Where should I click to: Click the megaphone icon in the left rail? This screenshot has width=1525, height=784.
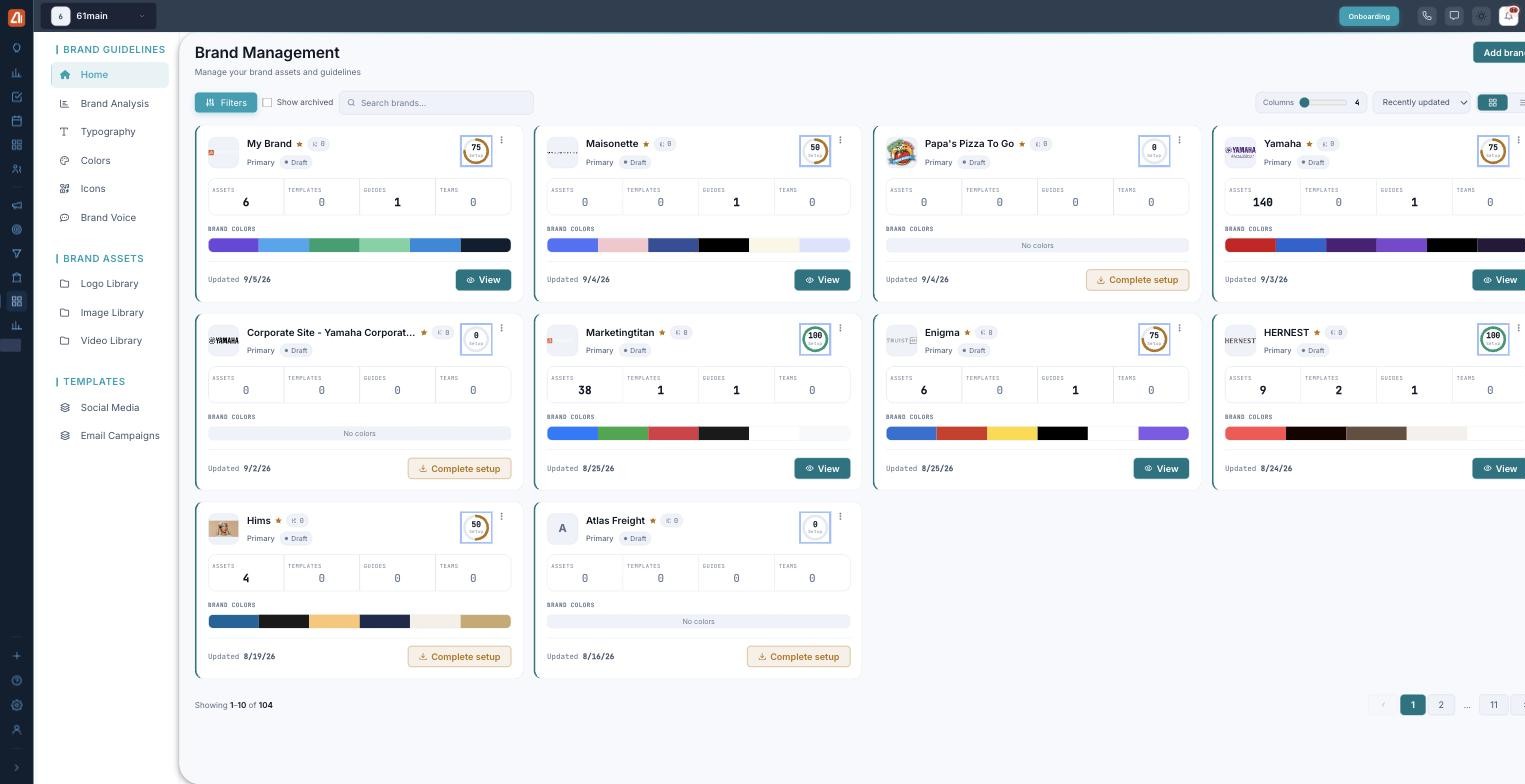16,206
